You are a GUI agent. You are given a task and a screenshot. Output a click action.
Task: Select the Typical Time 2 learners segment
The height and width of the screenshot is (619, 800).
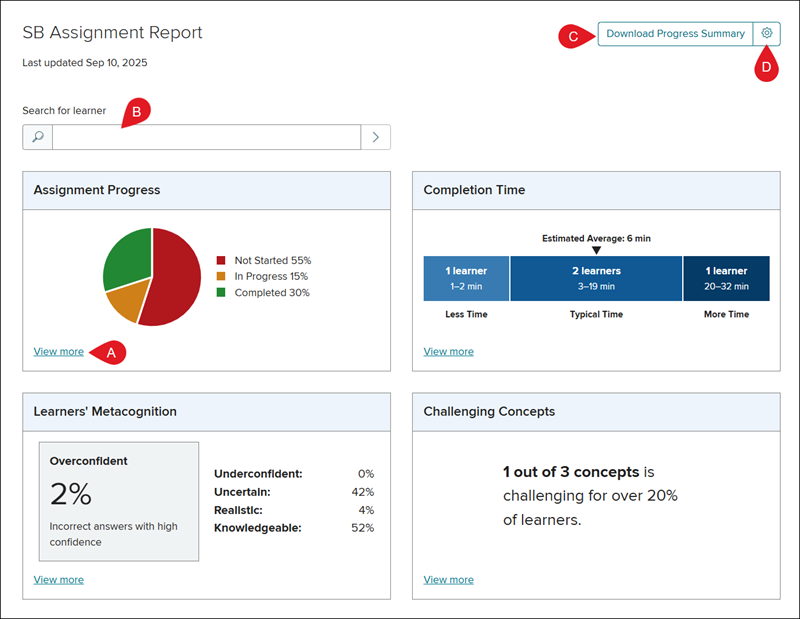[x=596, y=278]
